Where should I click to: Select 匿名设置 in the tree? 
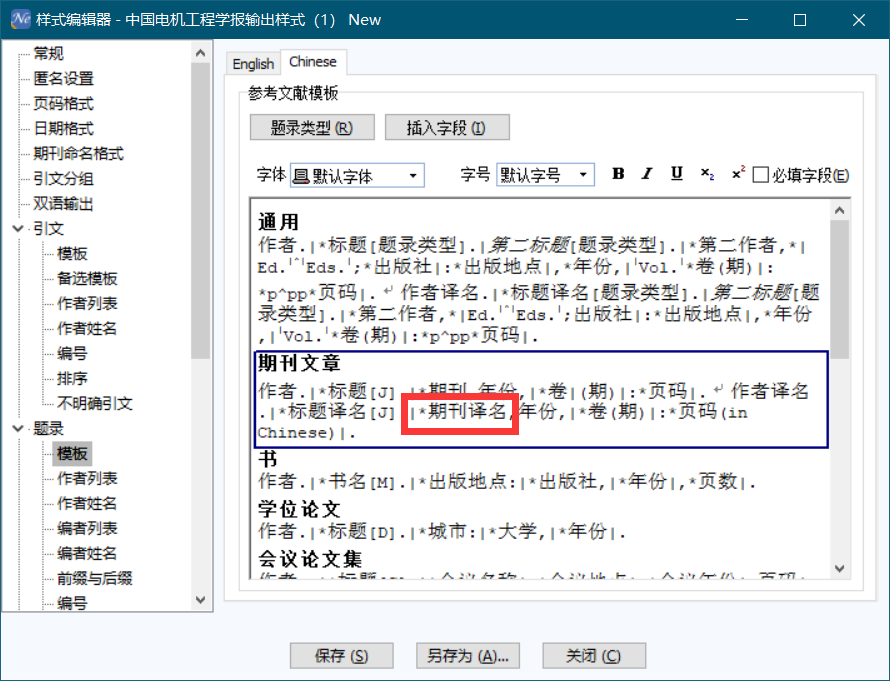tap(63, 78)
